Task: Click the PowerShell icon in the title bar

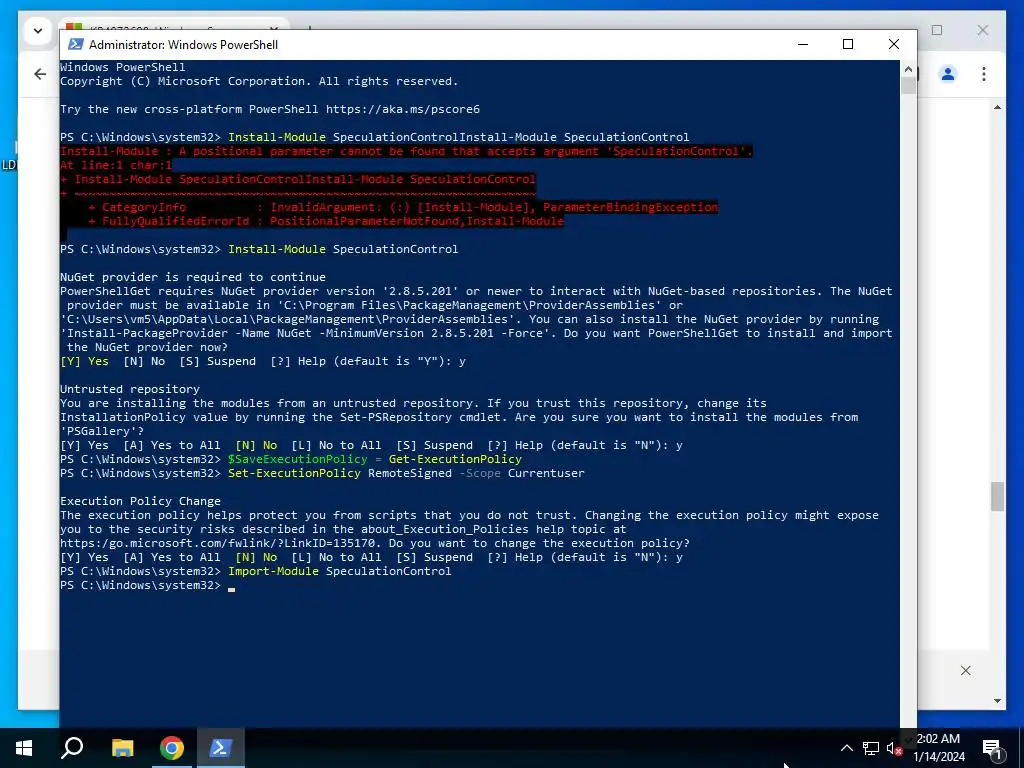Action: 76,44
